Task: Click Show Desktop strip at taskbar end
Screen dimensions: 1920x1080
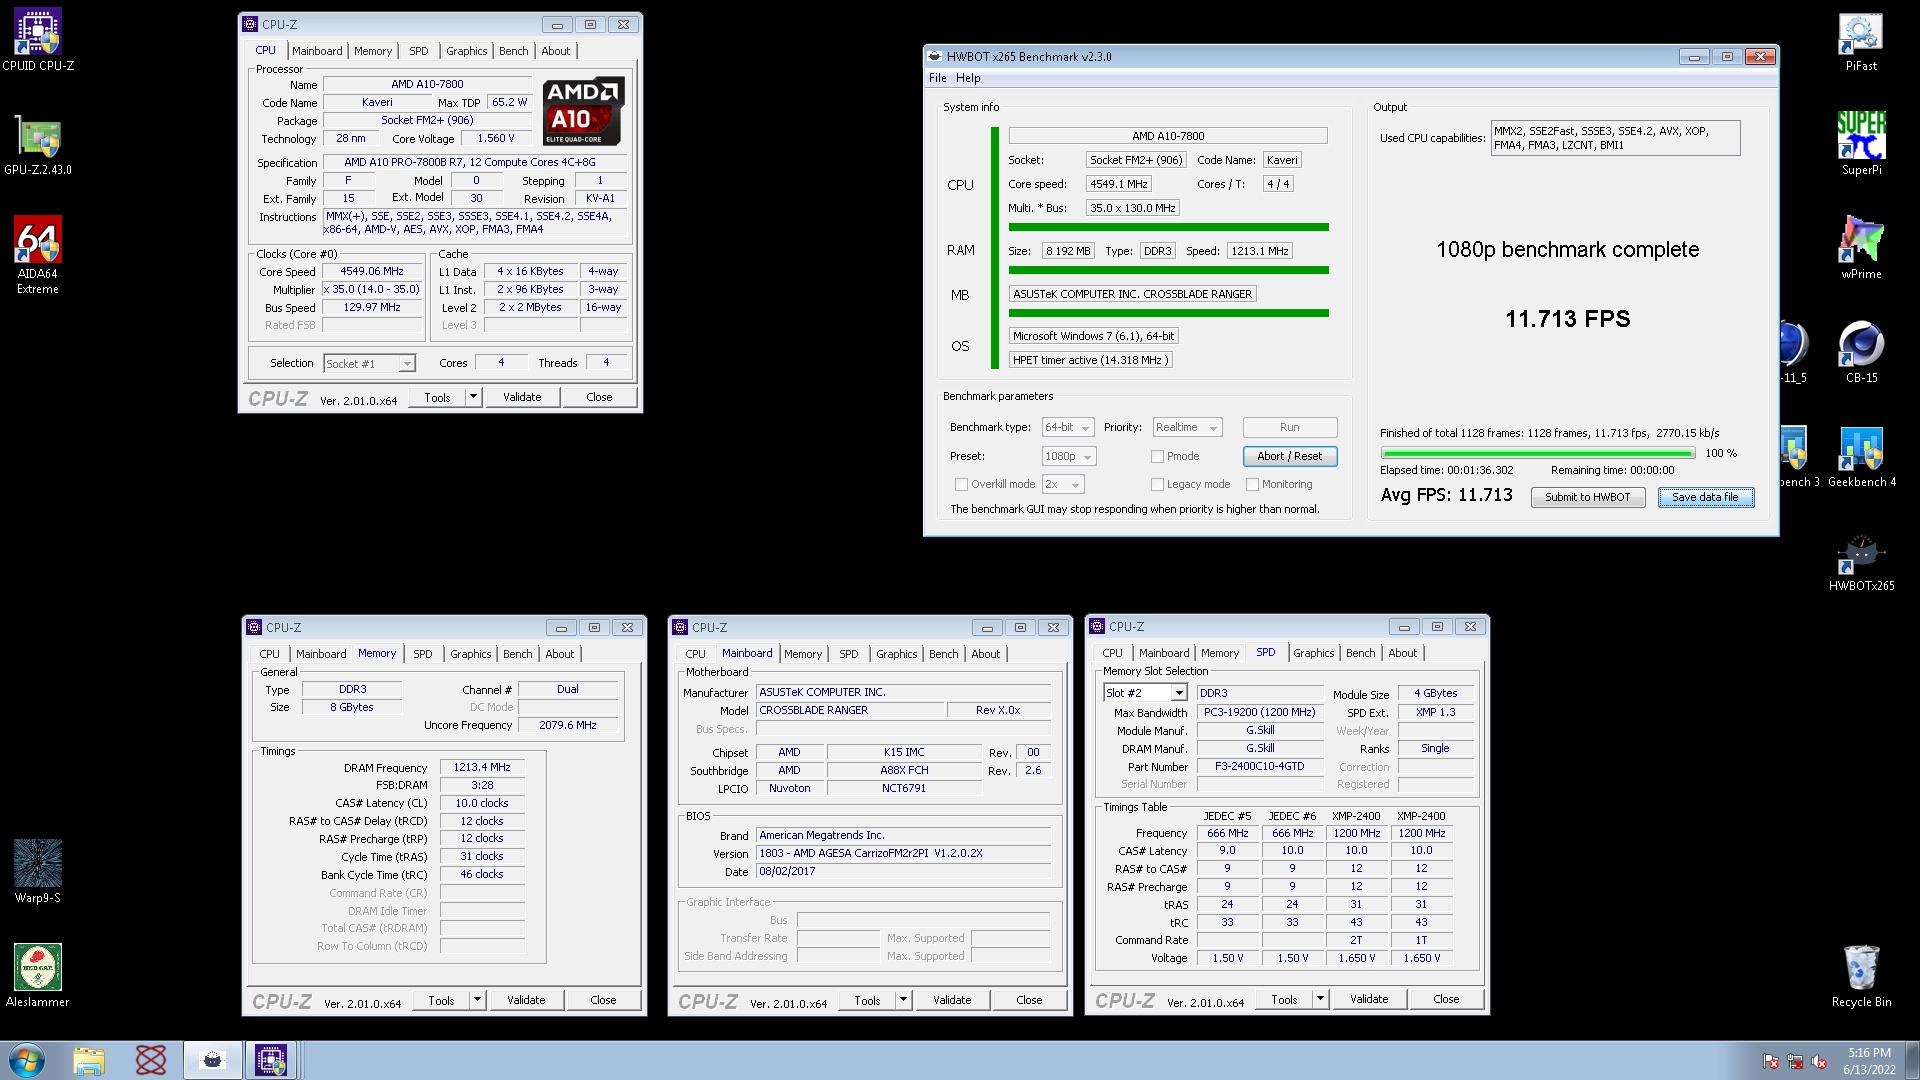Action: click(1912, 1060)
